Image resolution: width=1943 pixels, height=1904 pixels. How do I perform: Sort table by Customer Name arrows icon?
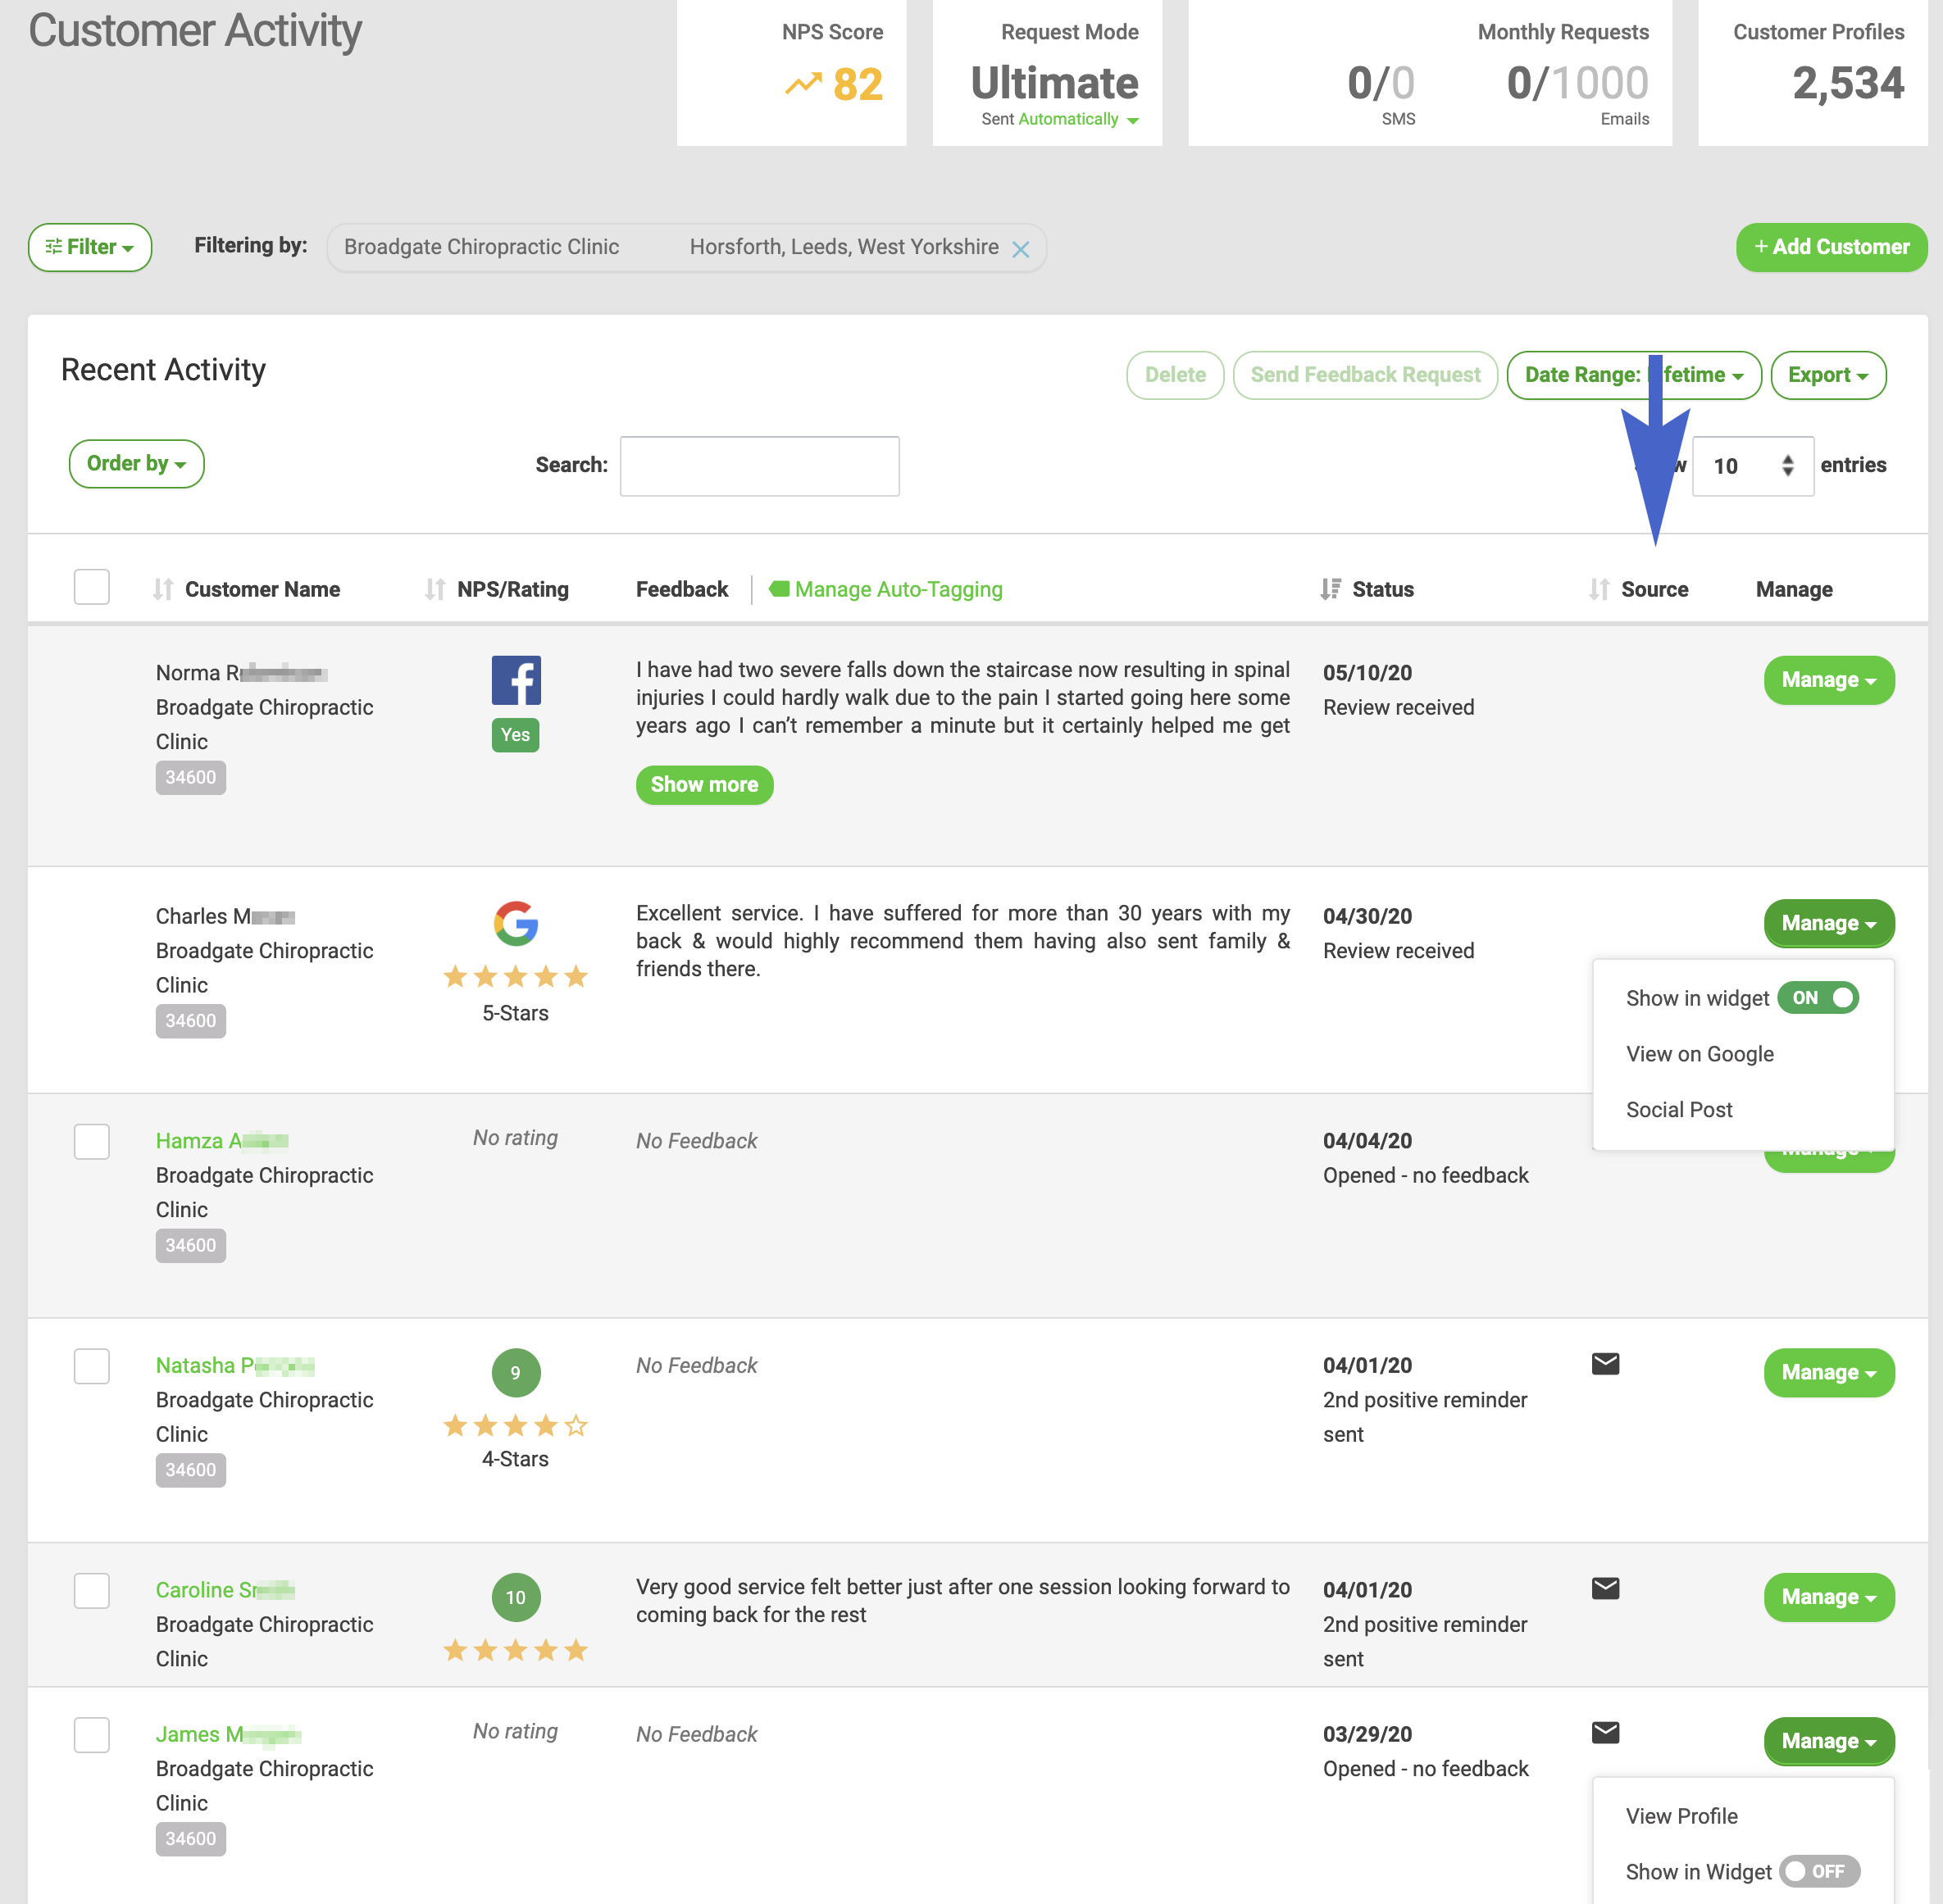163,589
